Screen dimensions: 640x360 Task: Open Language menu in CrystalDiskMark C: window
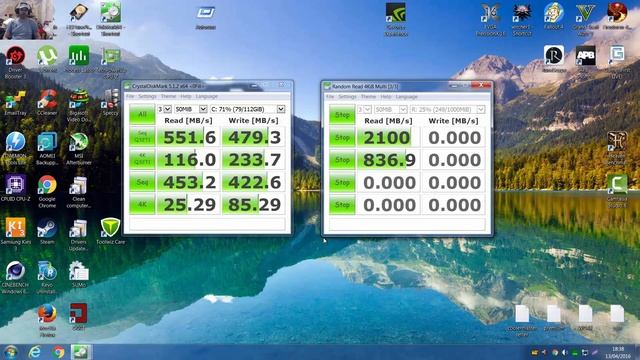click(x=207, y=96)
